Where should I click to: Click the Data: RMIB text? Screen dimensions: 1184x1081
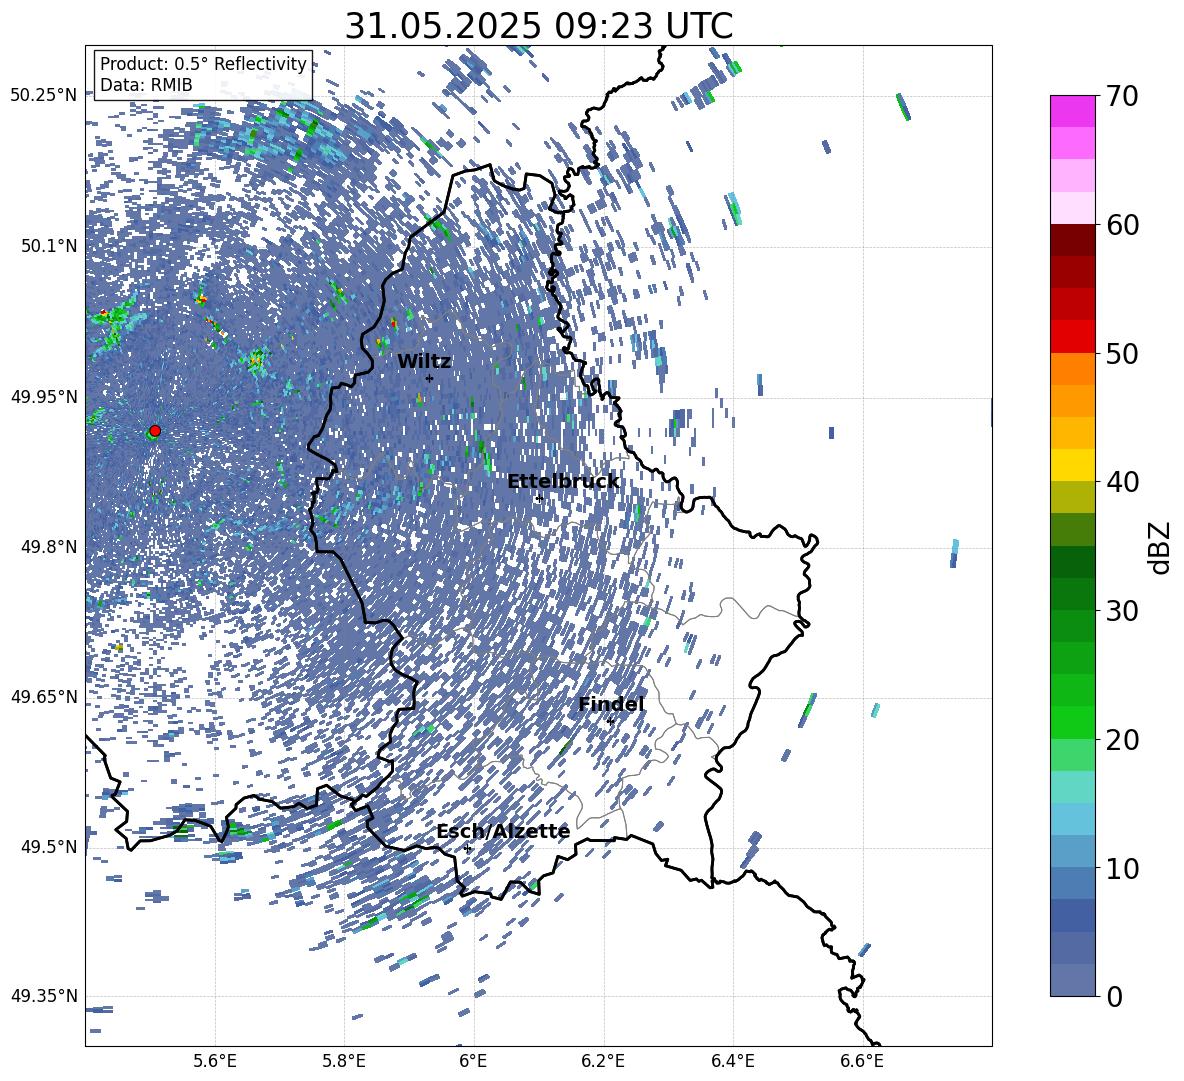[x=146, y=85]
